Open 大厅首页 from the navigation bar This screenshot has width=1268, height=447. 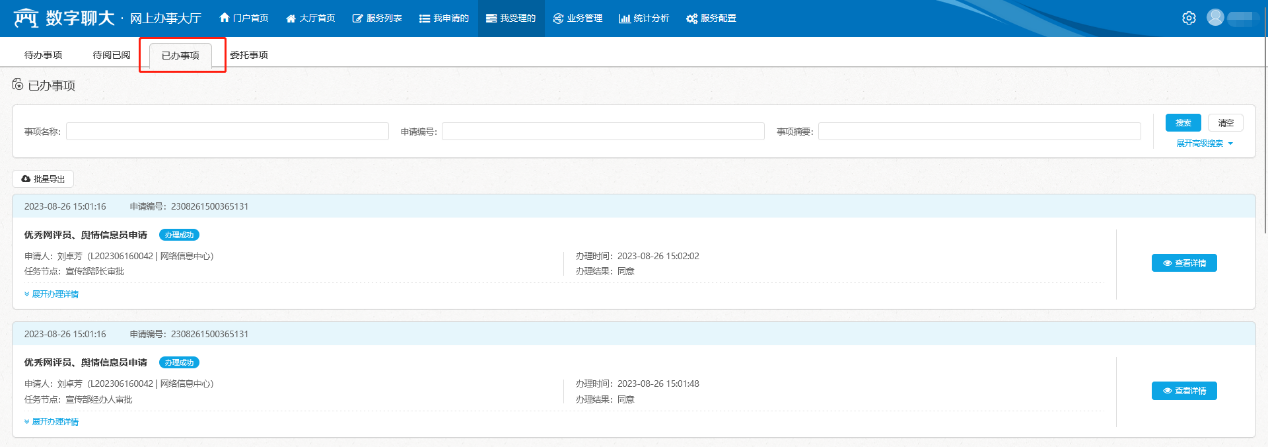tap(310, 18)
